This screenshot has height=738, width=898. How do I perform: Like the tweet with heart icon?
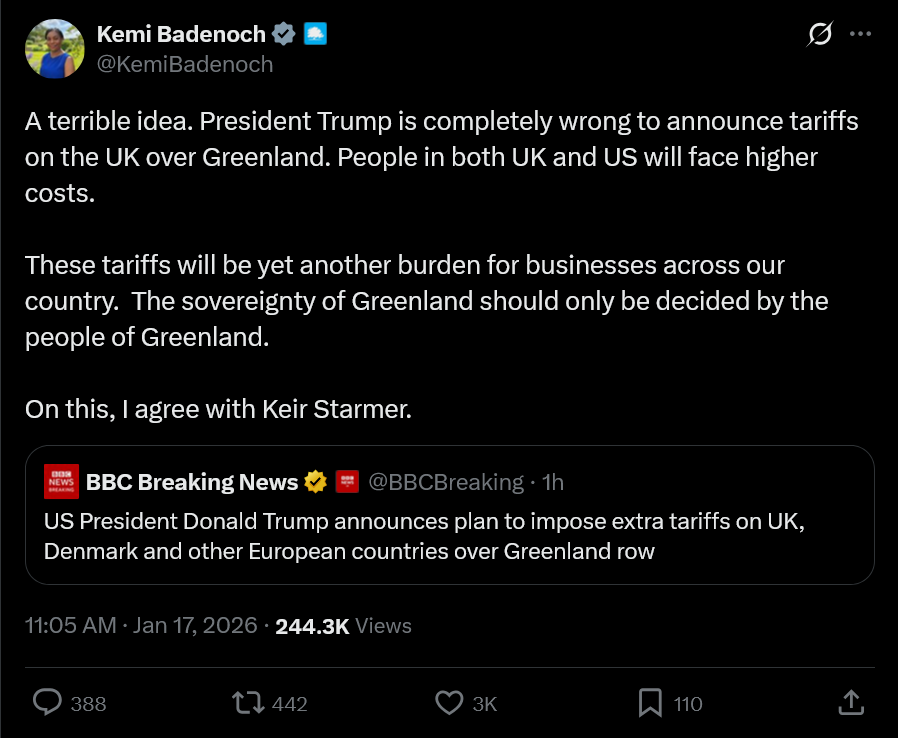pos(449,703)
